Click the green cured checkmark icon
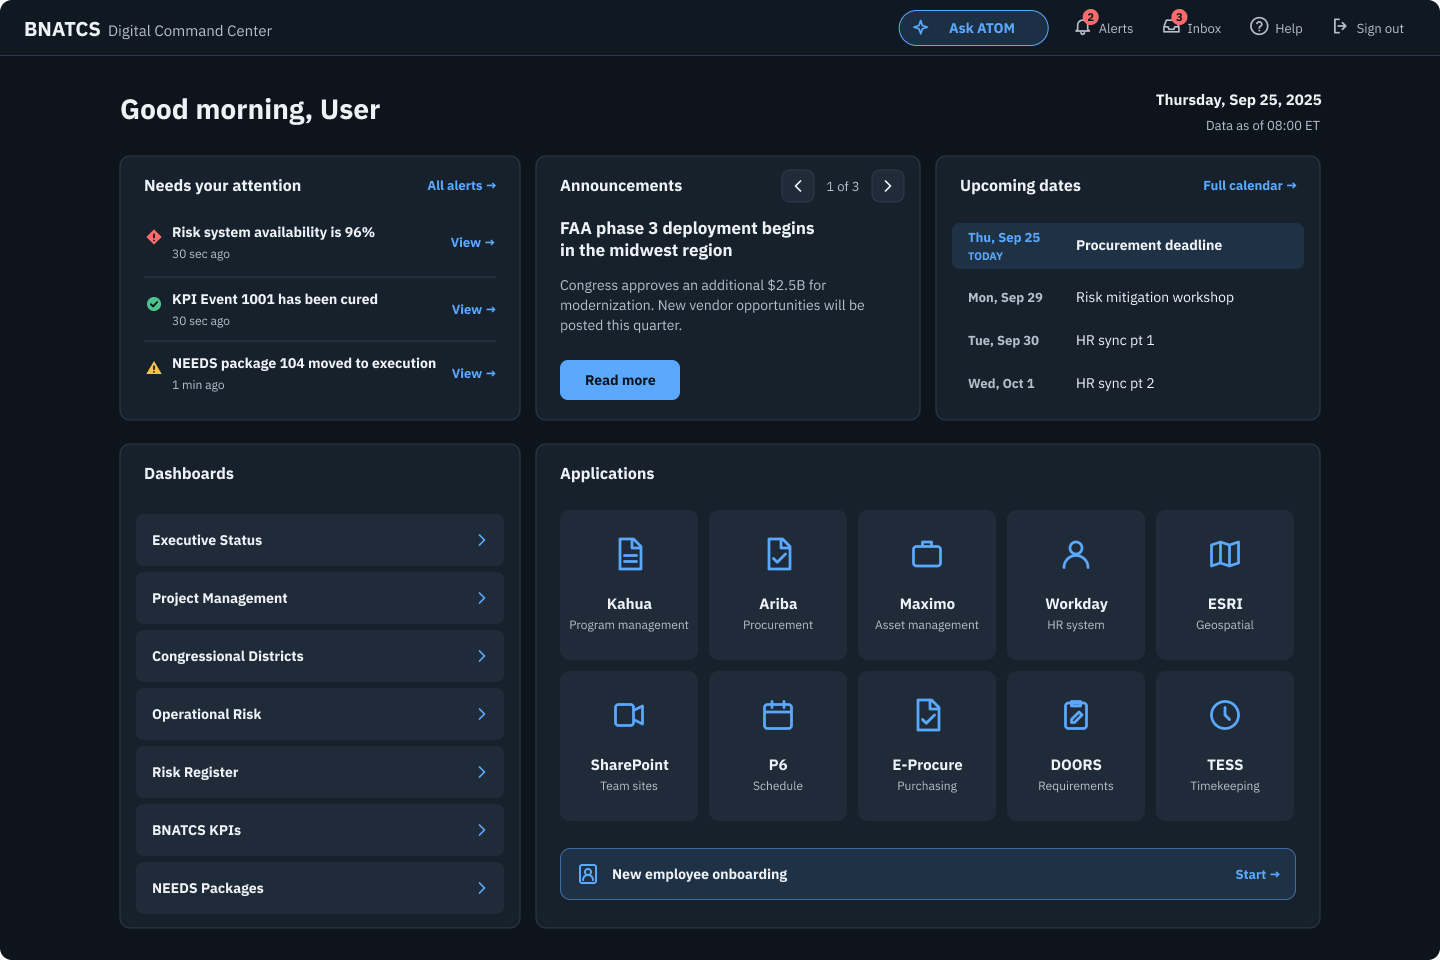Viewport: 1440px width, 960px height. tap(154, 304)
